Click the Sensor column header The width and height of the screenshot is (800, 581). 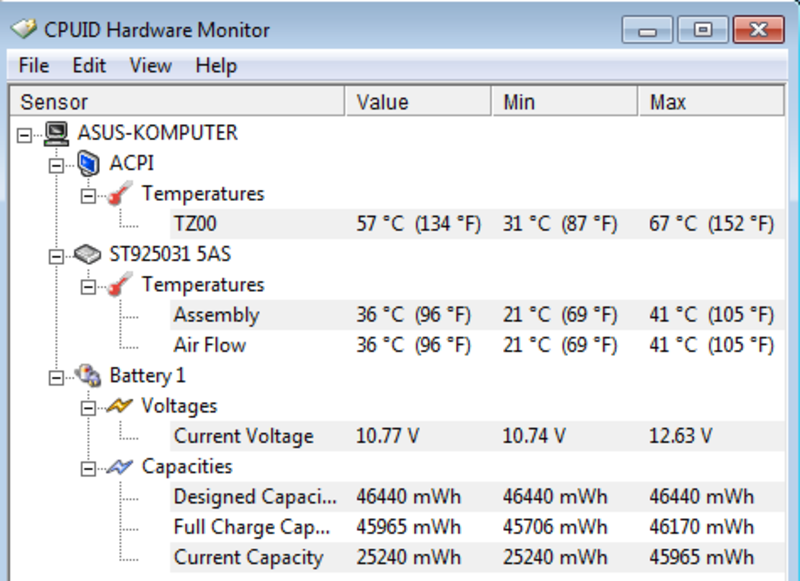[177, 102]
